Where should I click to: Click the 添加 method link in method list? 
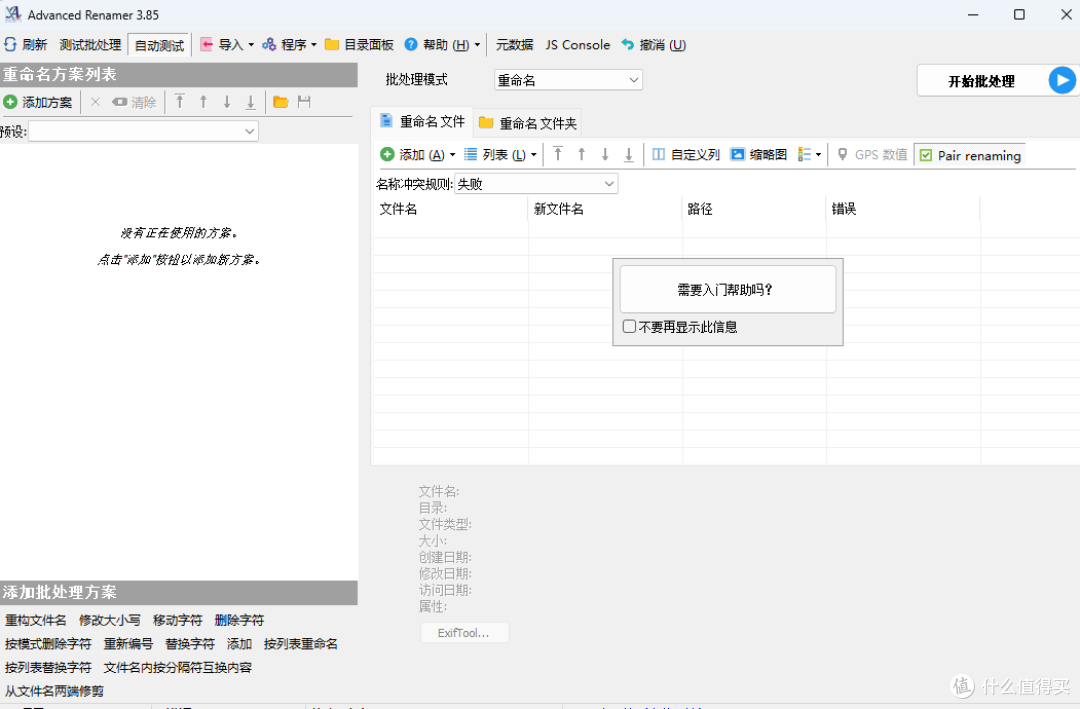pos(239,644)
